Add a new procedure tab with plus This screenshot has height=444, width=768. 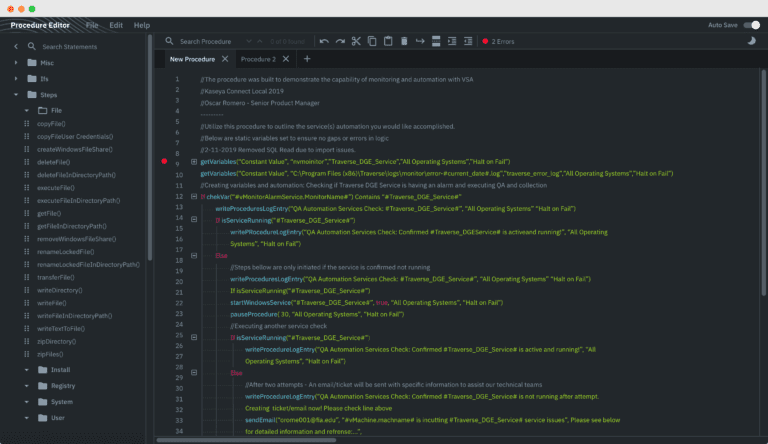(x=307, y=59)
